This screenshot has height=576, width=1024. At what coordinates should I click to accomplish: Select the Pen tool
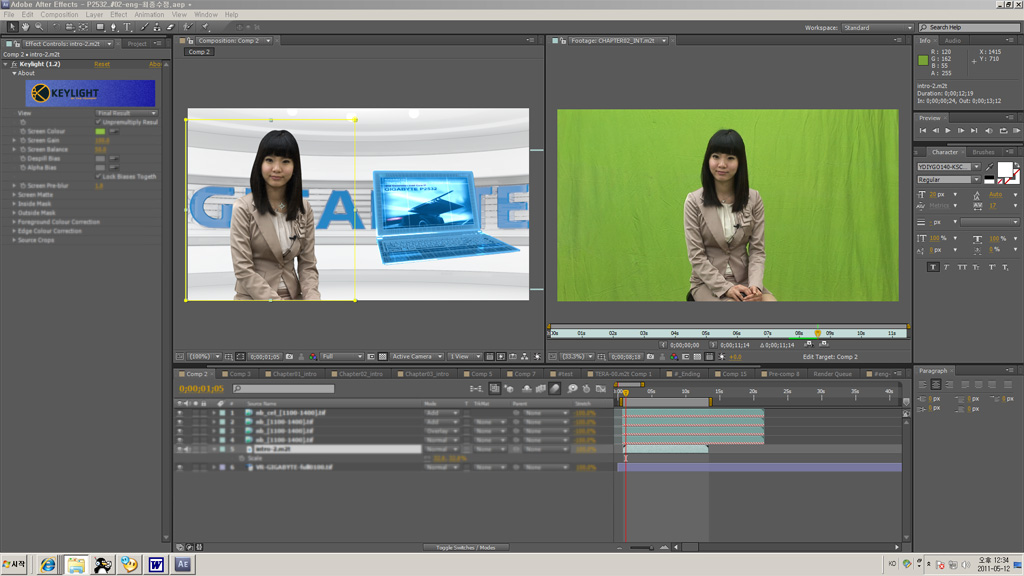(114, 27)
